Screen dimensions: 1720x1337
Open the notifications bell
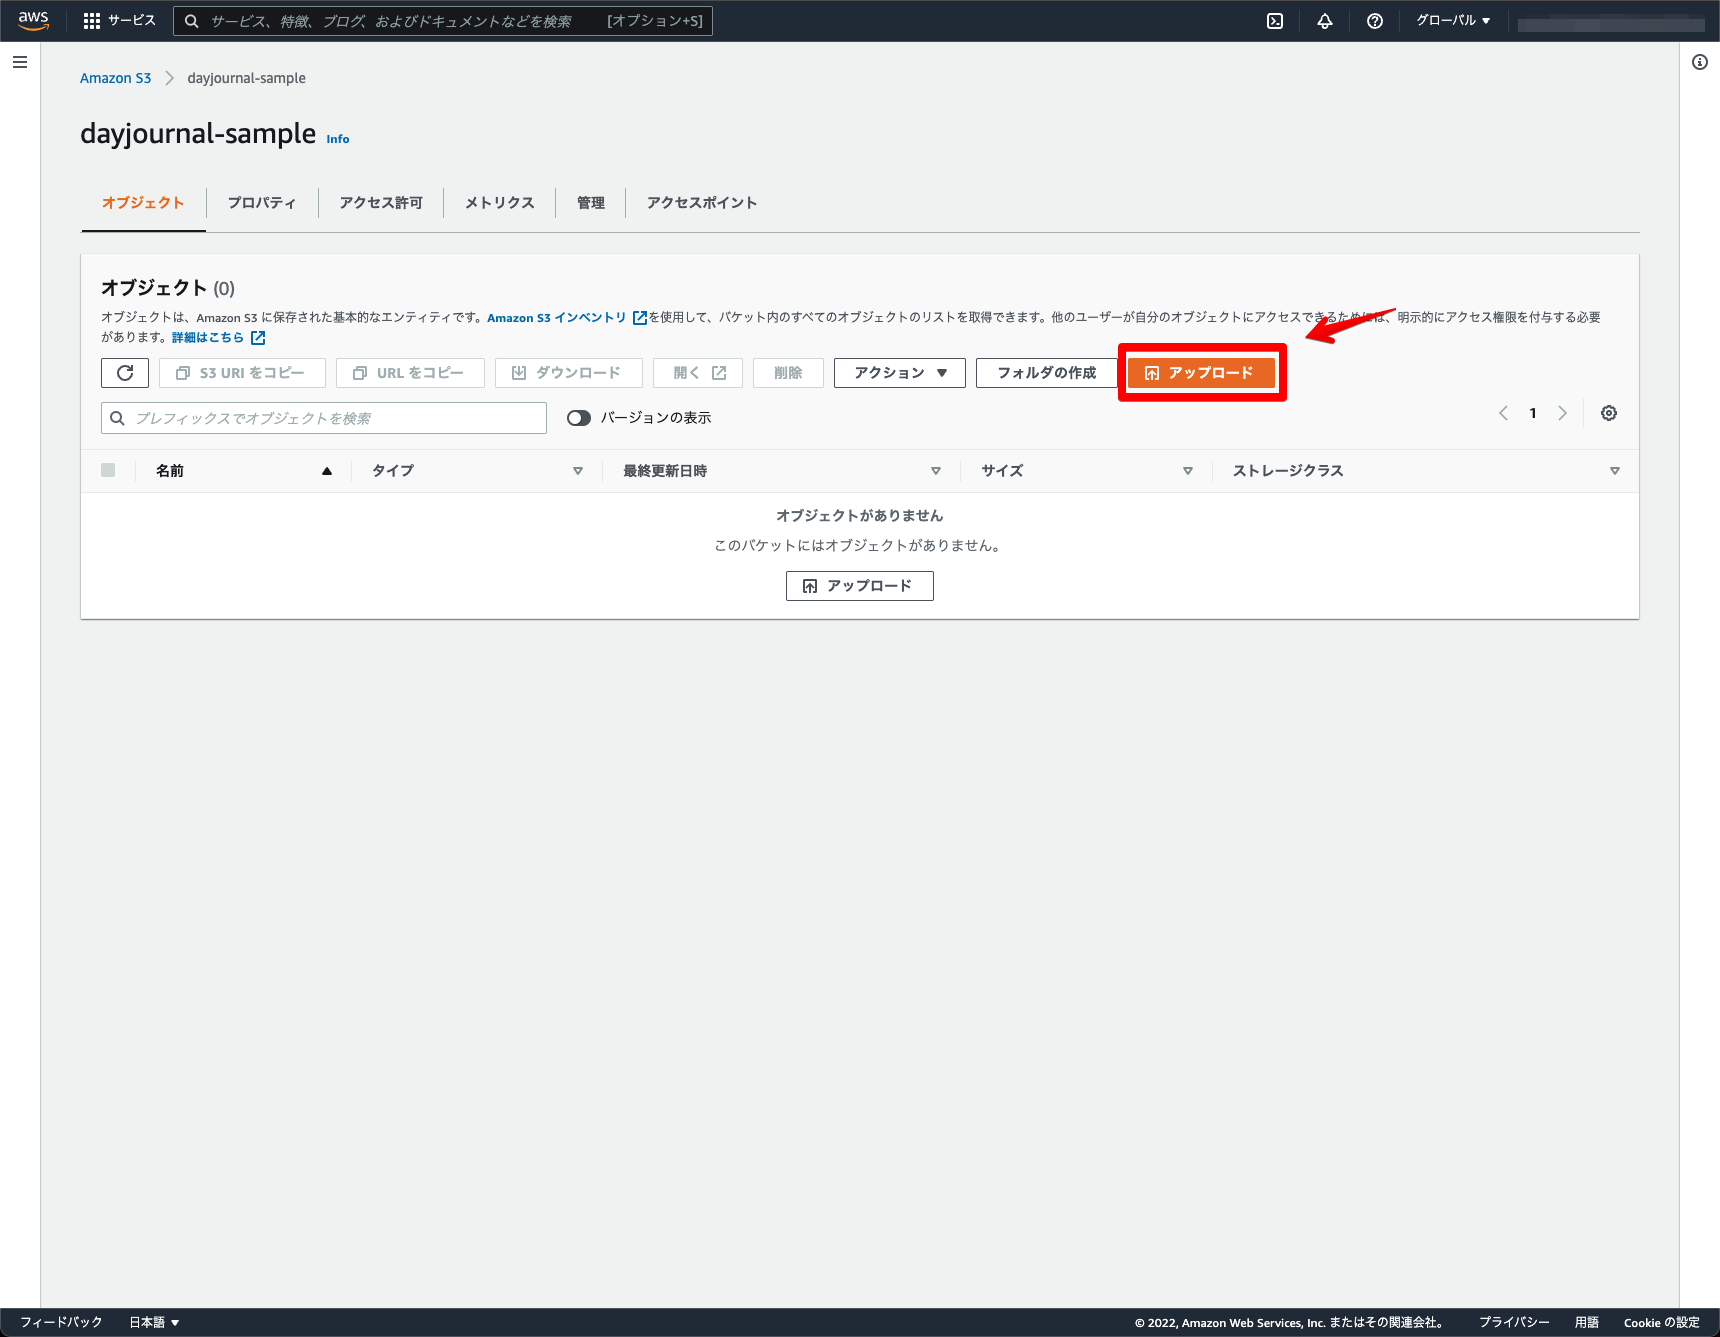point(1325,21)
